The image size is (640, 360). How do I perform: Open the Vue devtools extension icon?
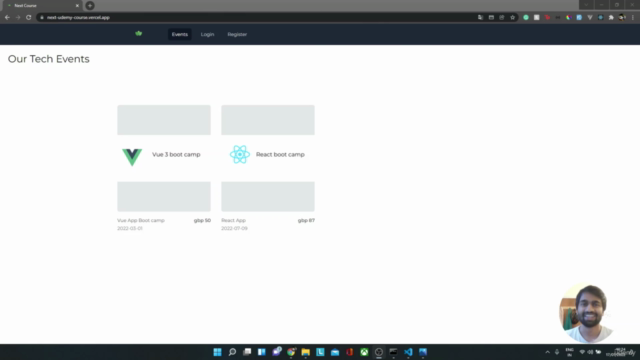tap(590, 18)
